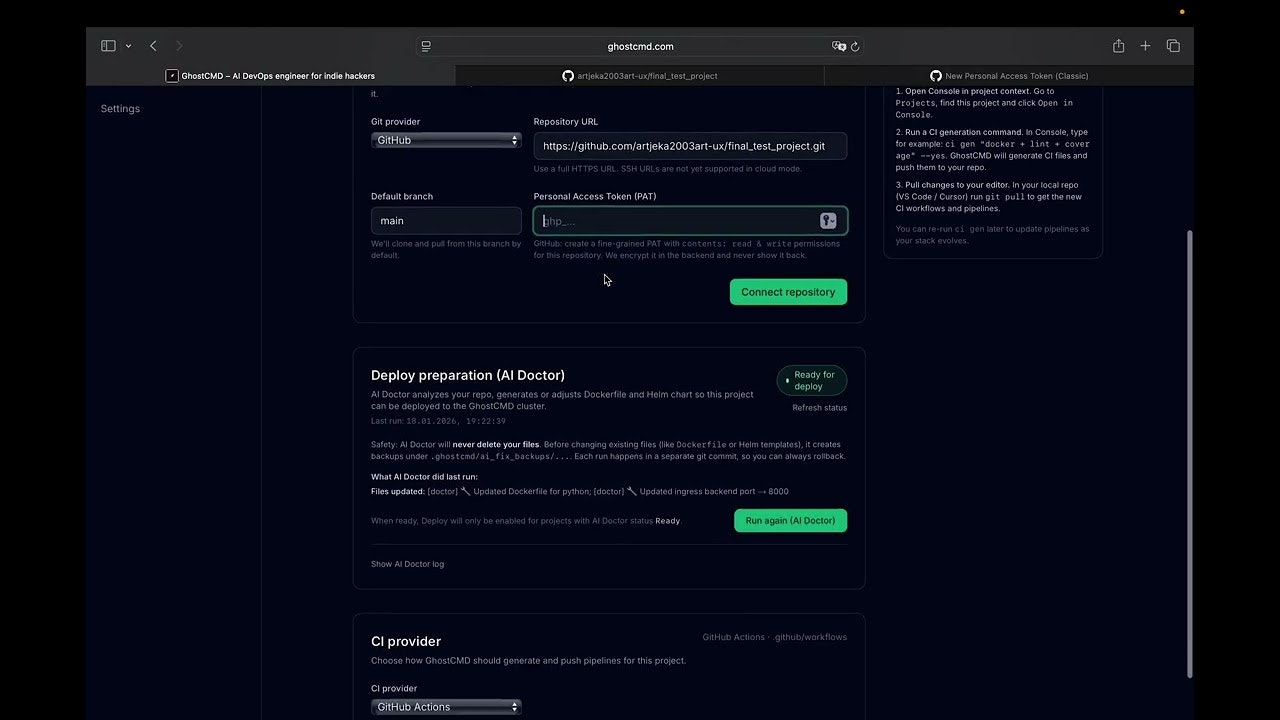
Task: Click the GhostCMD favicon on the first tab
Action: click(170, 75)
